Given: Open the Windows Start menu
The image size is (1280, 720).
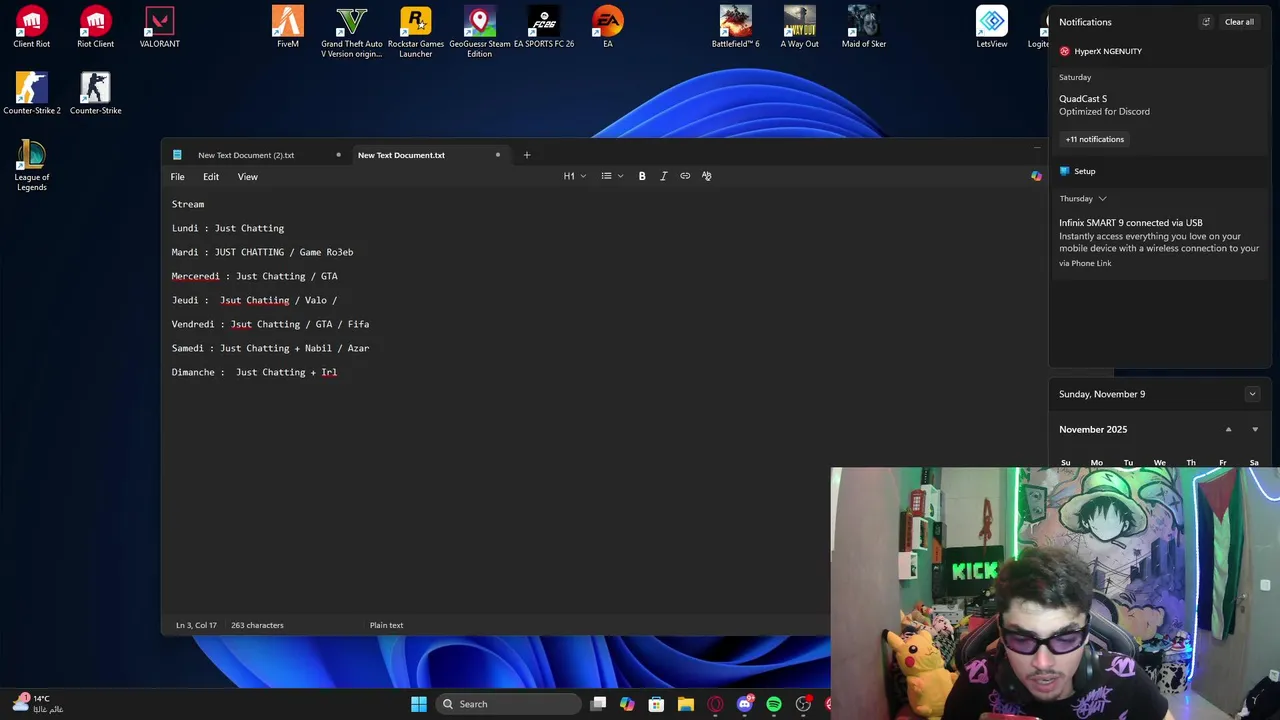Looking at the screenshot, I should click(419, 704).
